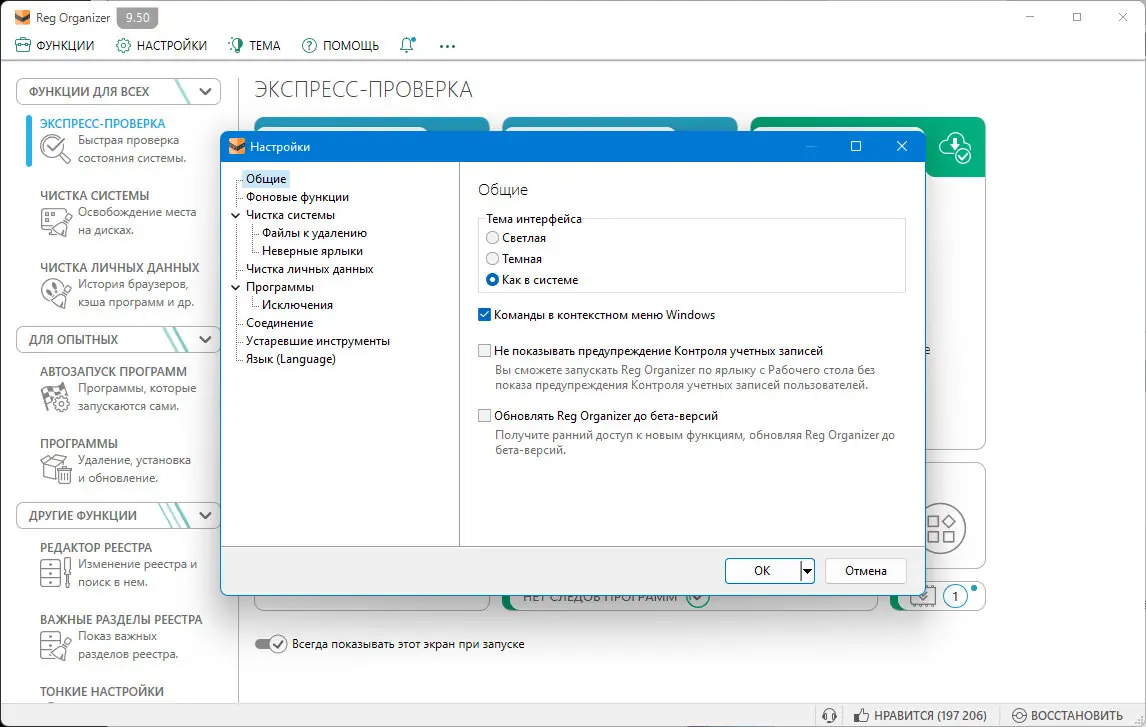Open 'ТОНКИЕ НАСТРОЙКИ' in the sidebar
This screenshot has width=1146, height=727.
[102, 691]
